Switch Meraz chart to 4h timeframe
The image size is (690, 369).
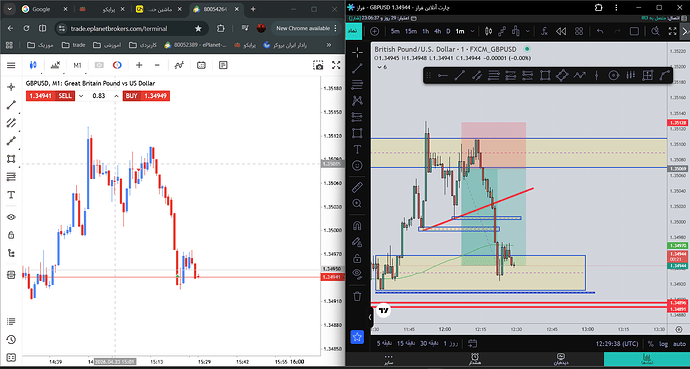click(x=437, y=31)
